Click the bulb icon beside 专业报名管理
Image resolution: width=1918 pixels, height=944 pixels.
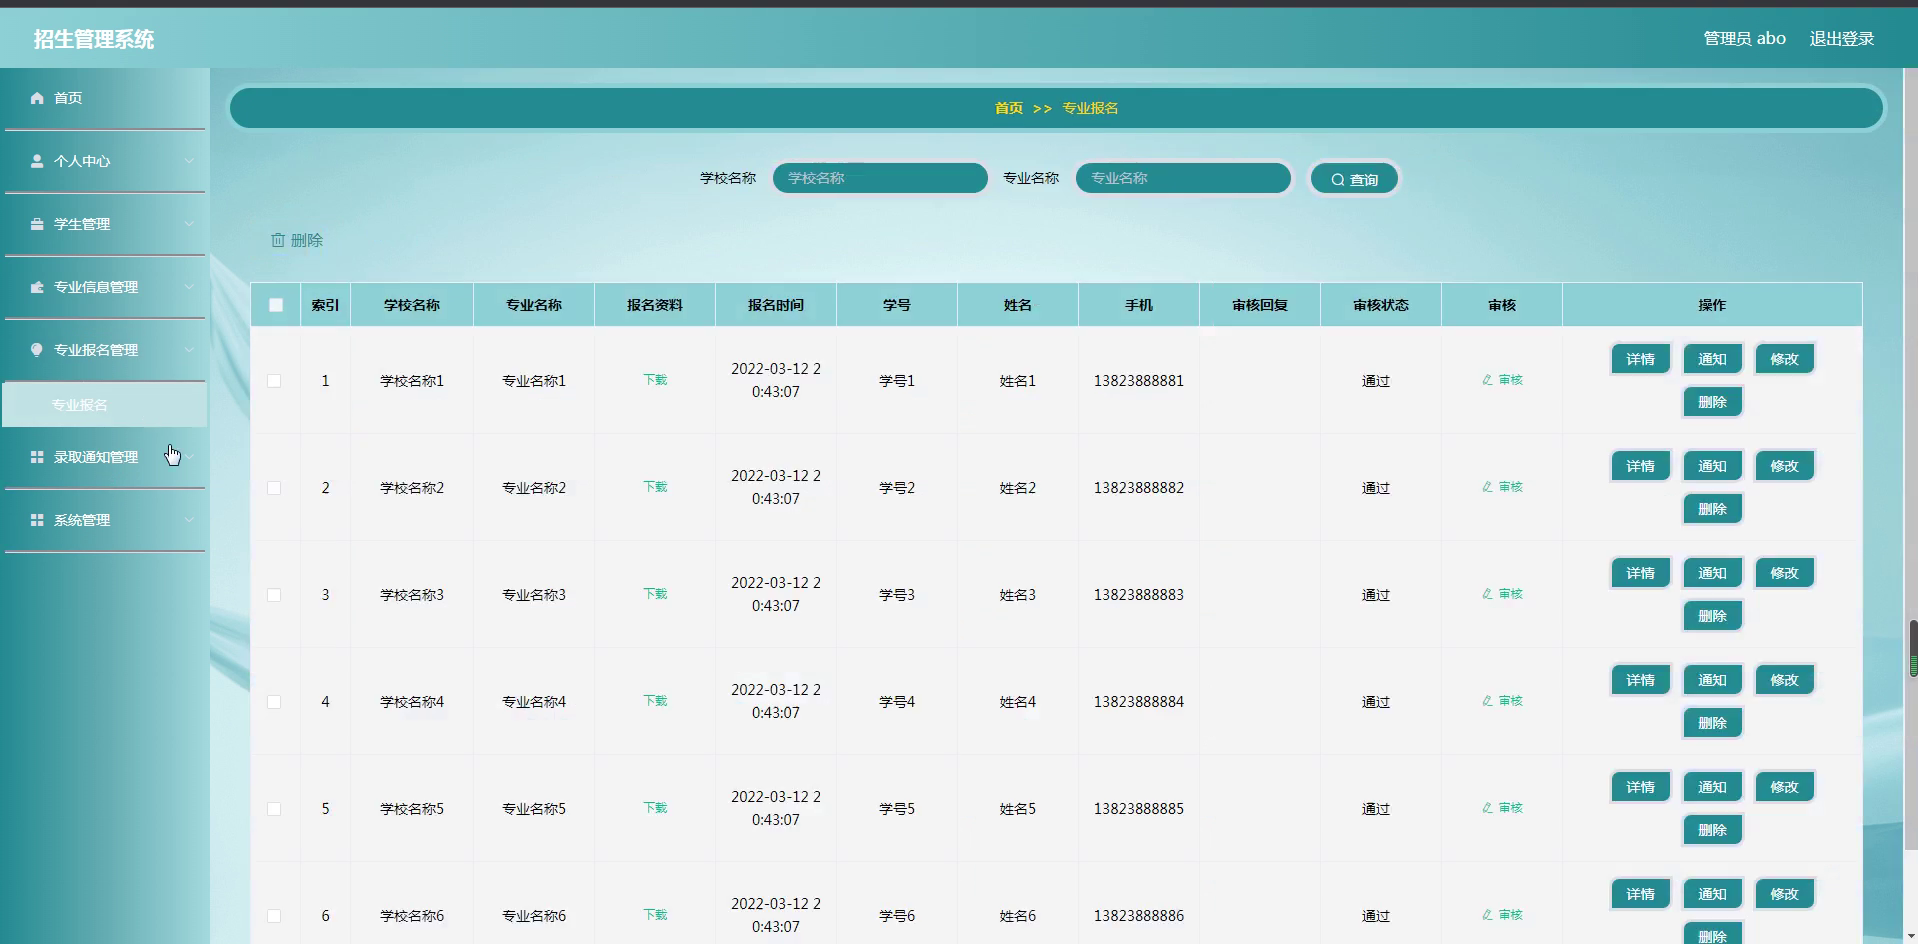tap(37, 350)
